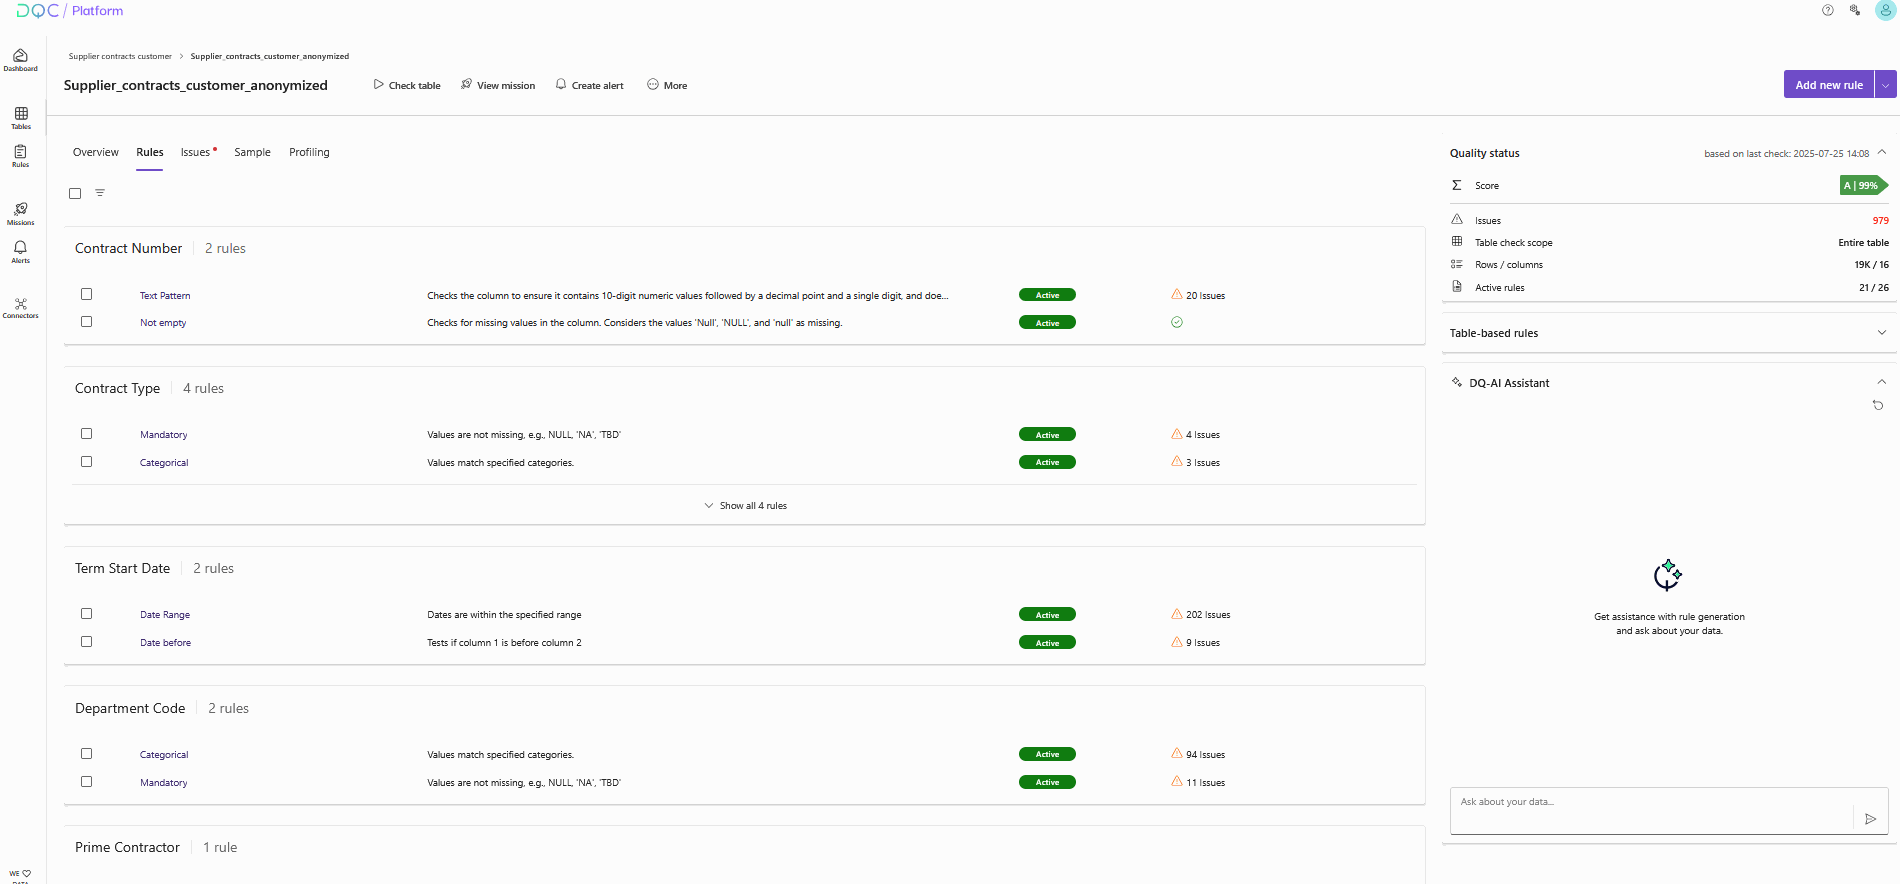Click the DQC Platform logo
This screenshot has height=884, width=1900.
(x=69, y=11)
